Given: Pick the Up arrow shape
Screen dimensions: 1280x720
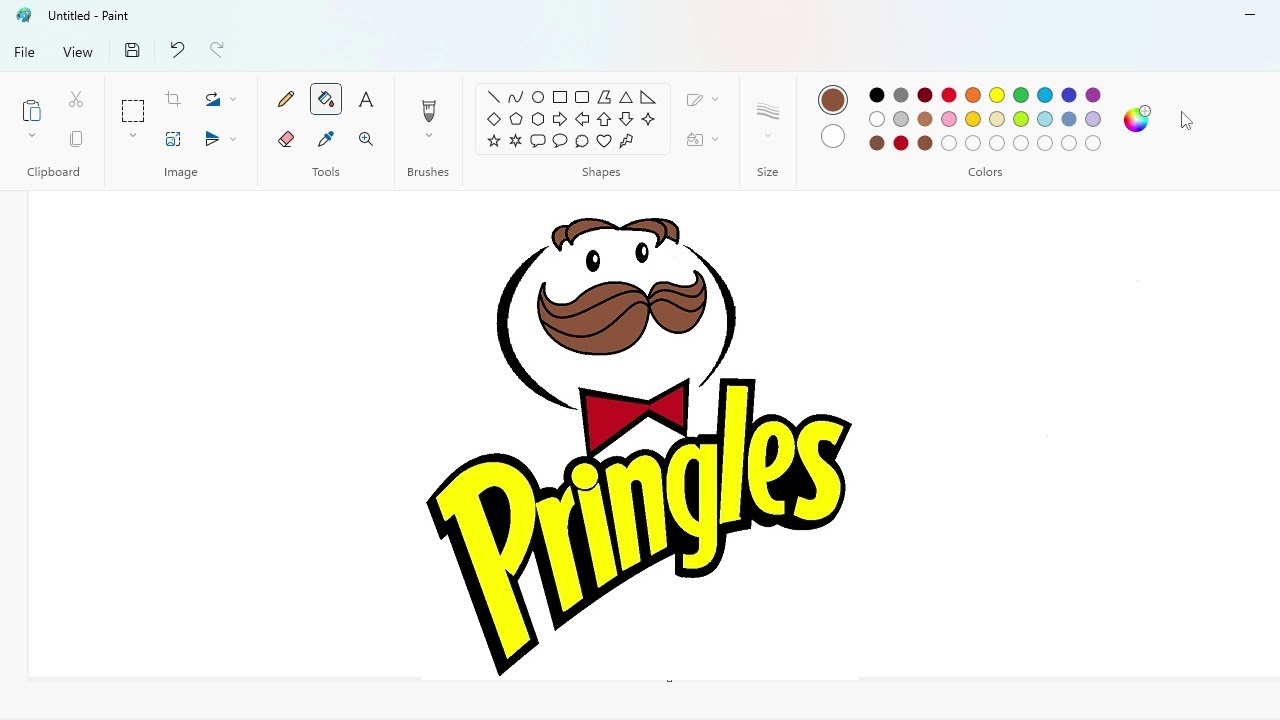Looking at the screenshot, I should point(604,119).
